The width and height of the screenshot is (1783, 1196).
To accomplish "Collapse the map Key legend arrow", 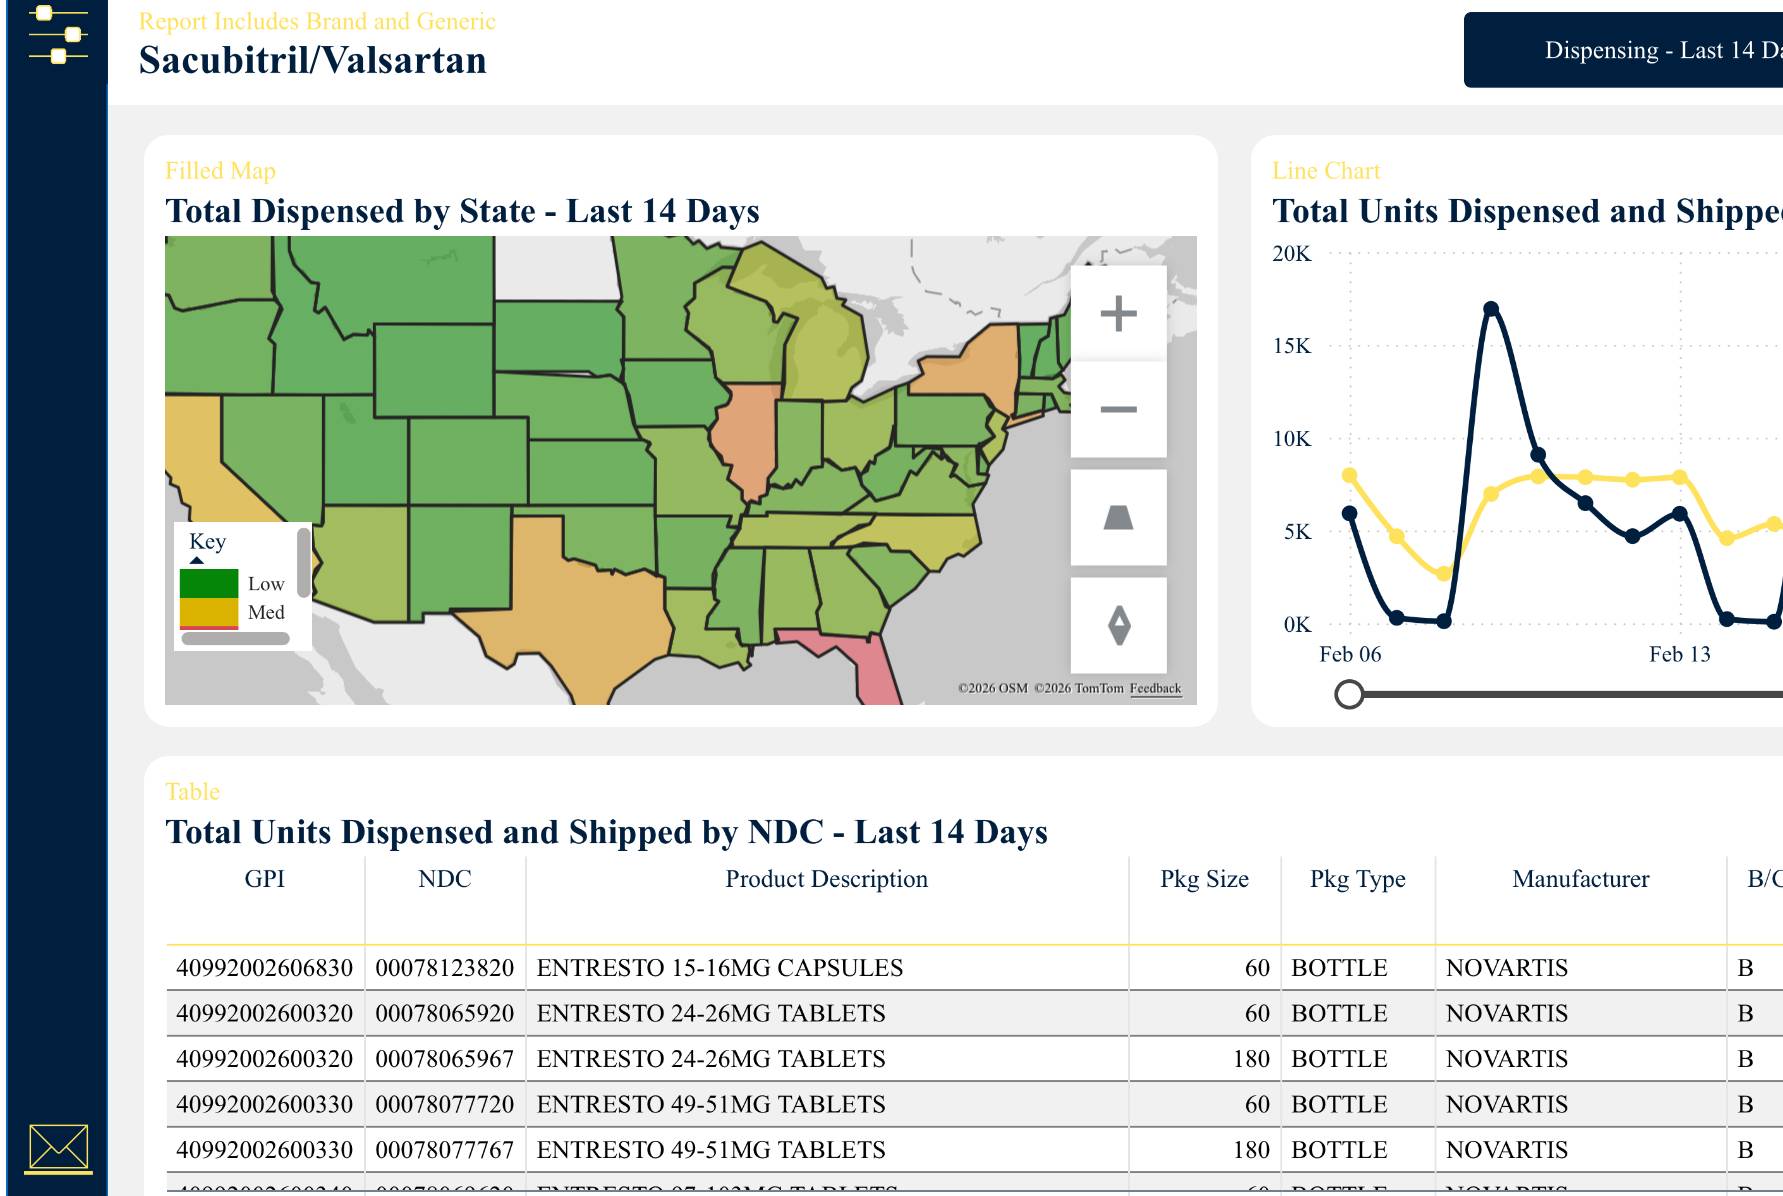I will coord(197,560).
